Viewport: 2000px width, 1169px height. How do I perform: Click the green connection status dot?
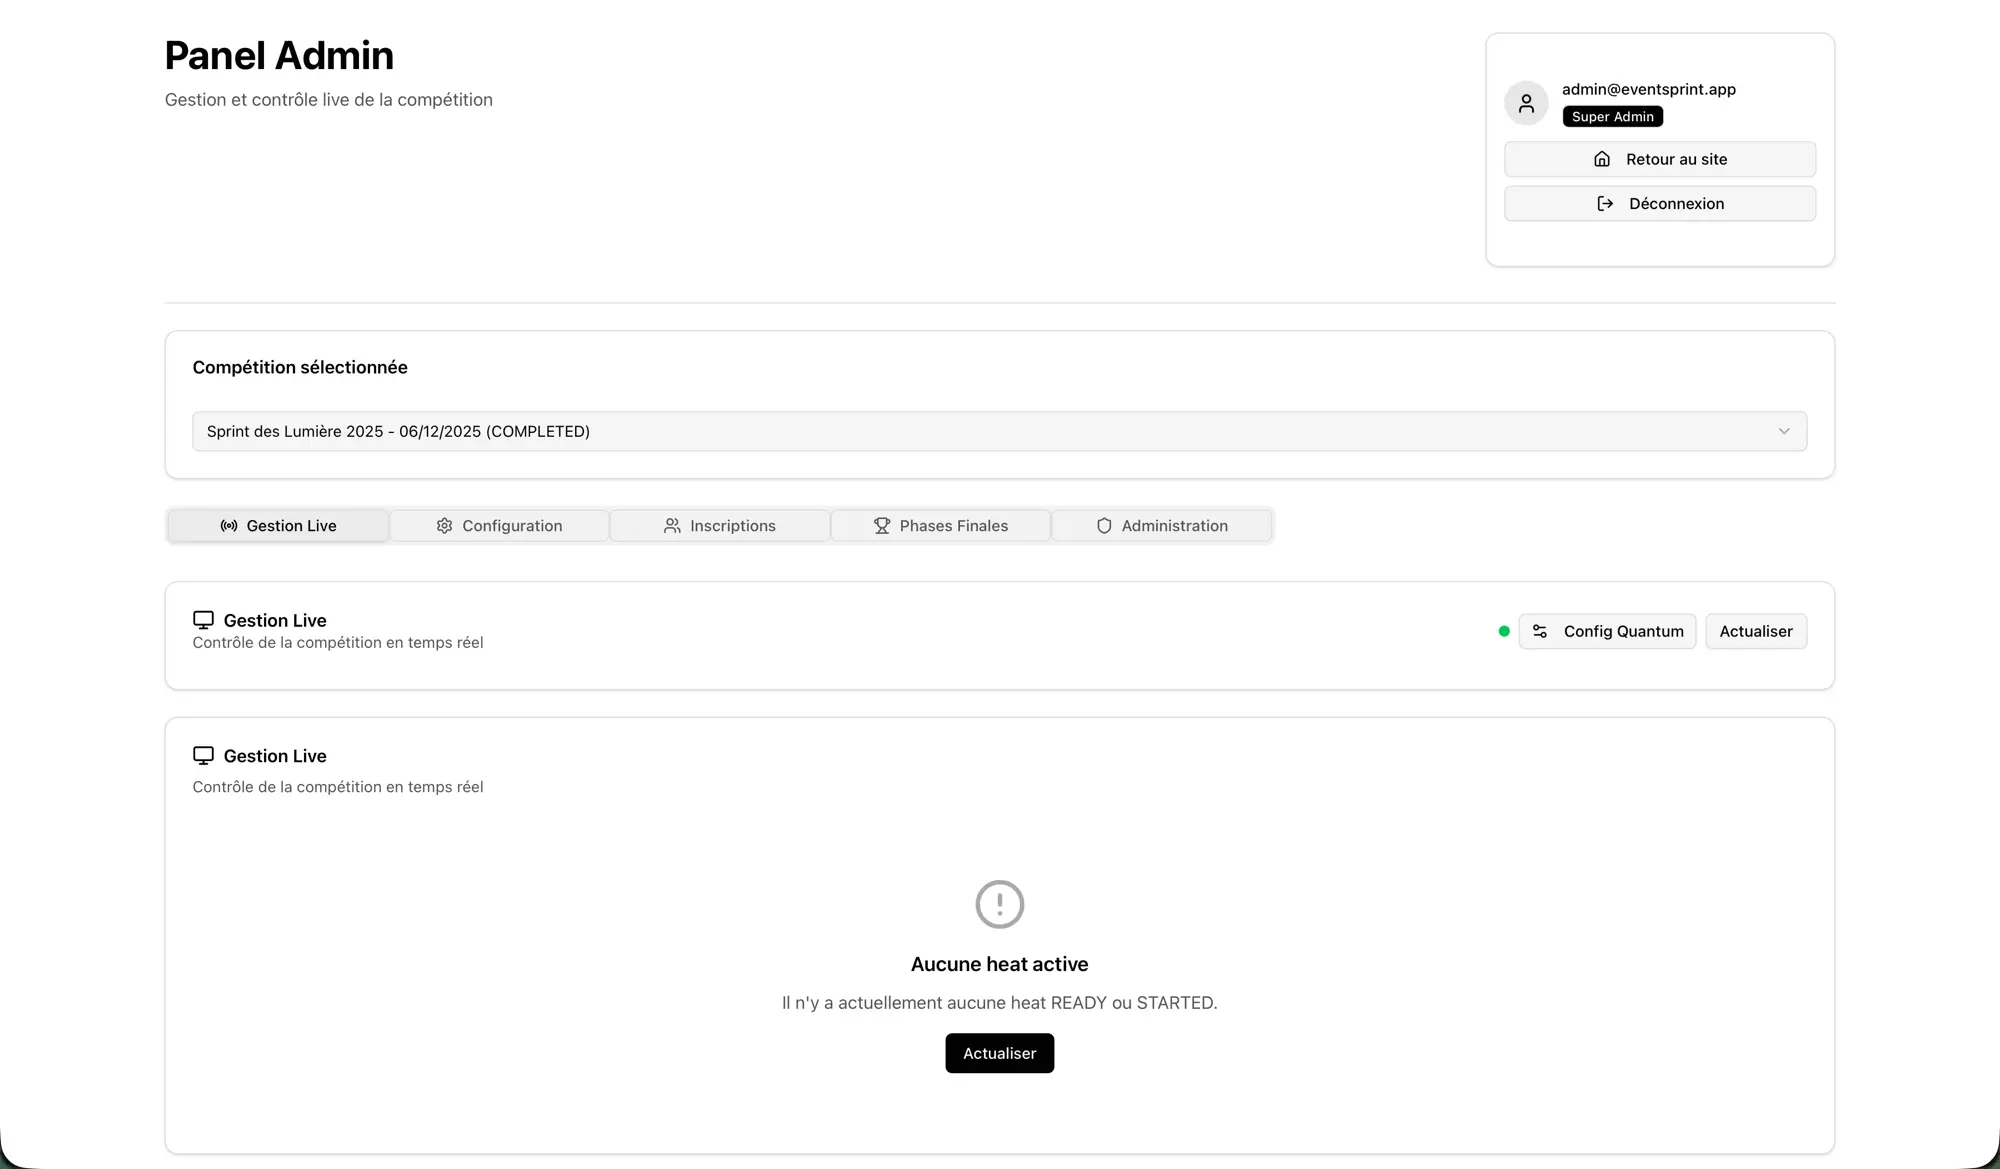[x=1504, y=632]
